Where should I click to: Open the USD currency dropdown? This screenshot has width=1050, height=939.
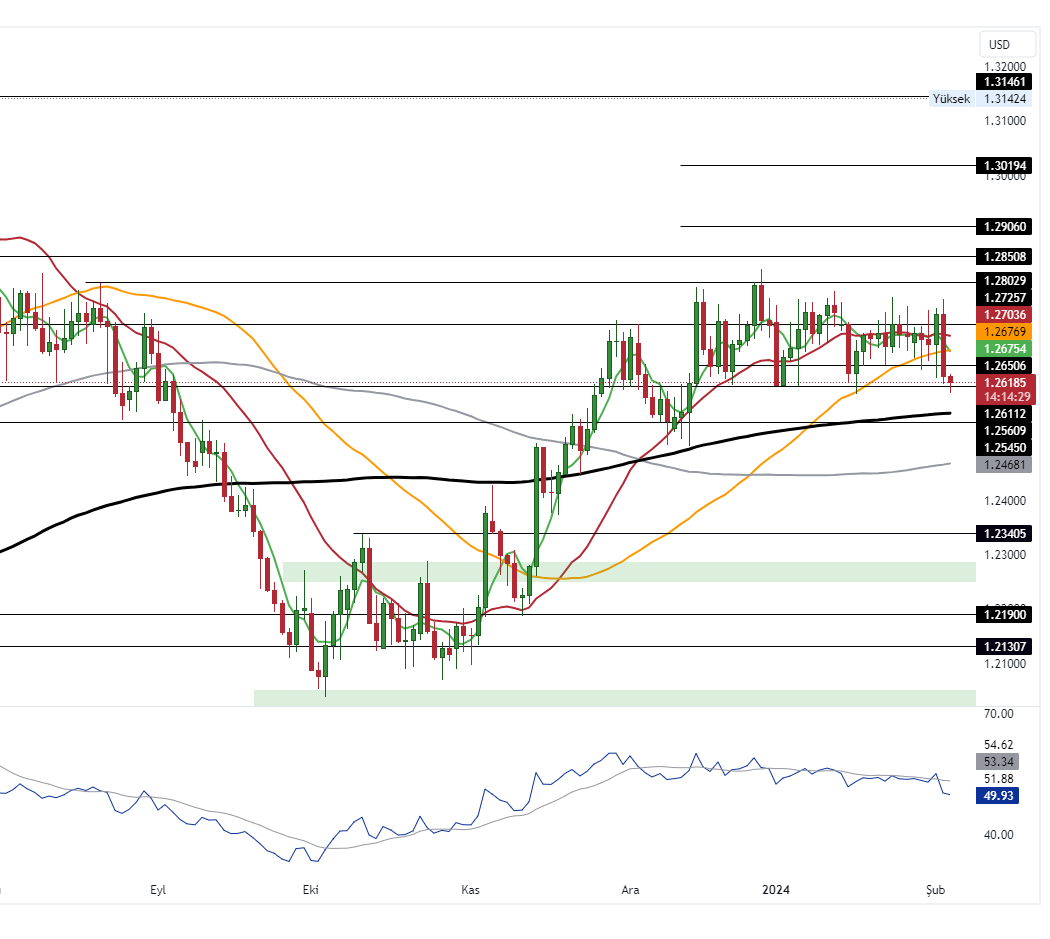(x=999, y=44)
